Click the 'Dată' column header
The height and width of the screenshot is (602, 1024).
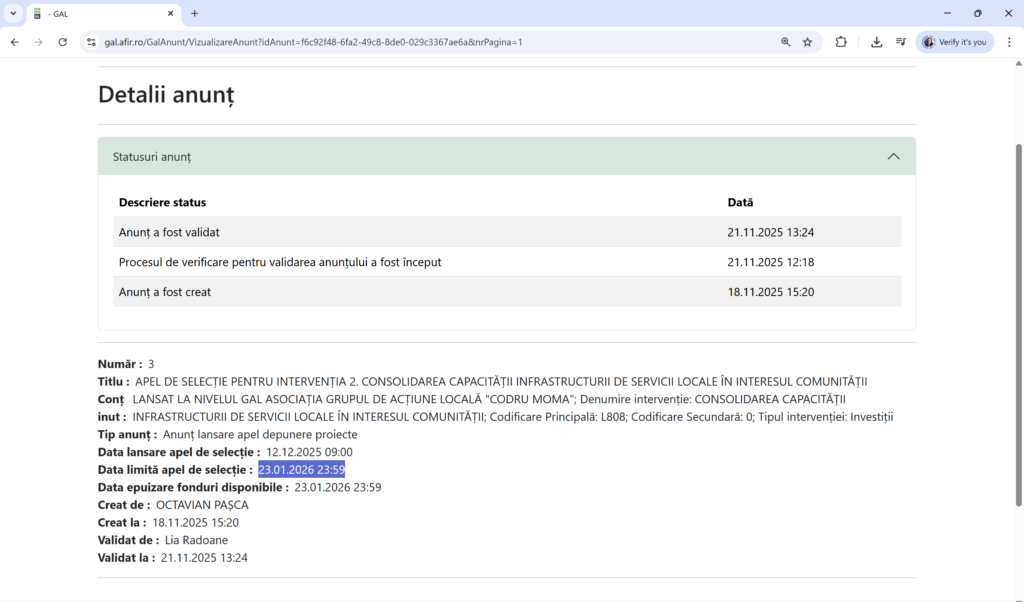[x=740, y=202]
